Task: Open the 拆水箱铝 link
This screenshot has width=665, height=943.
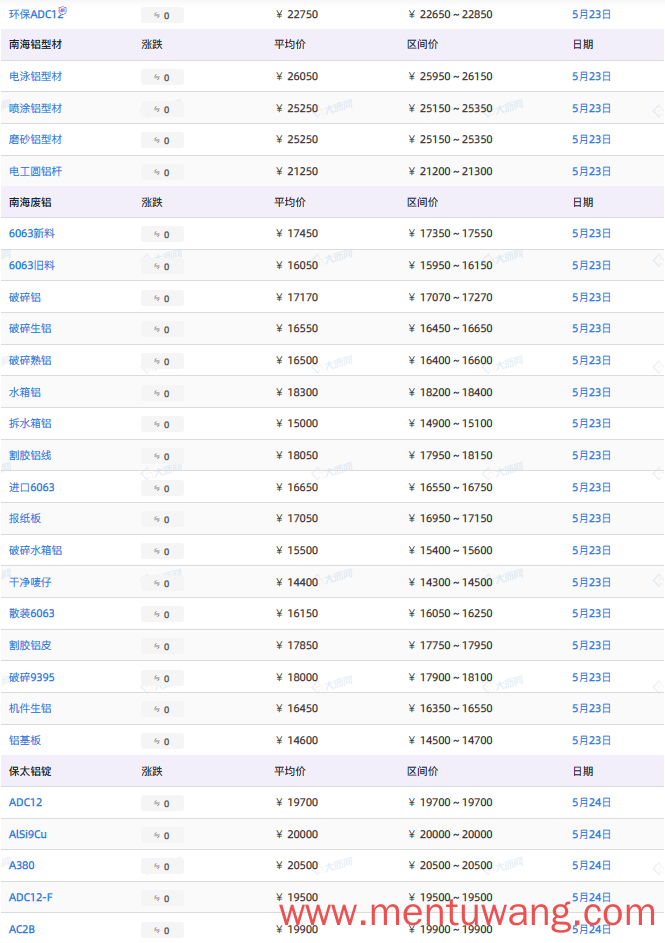Action: click(30, 423)
